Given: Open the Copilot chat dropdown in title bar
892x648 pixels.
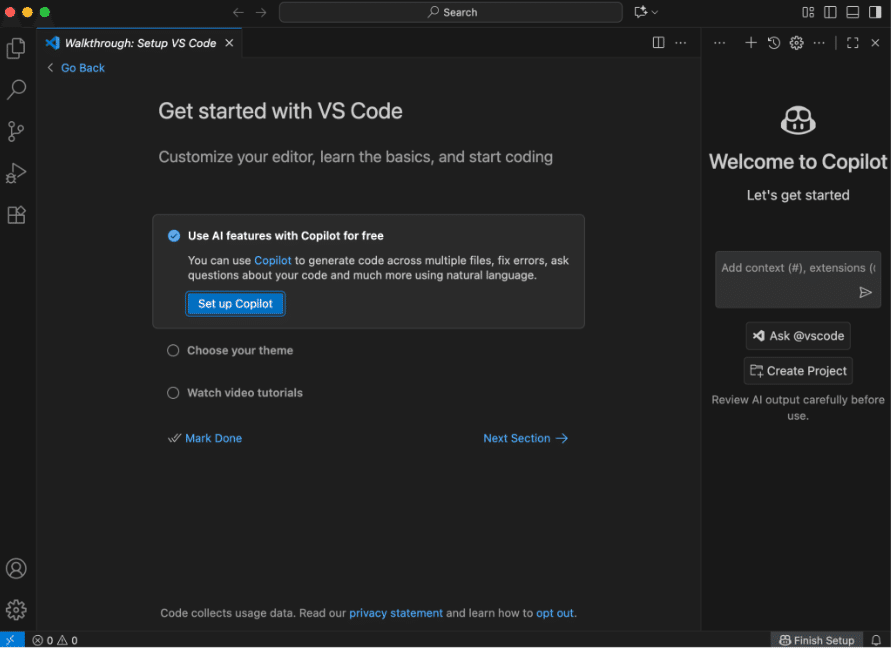Looking at the screenshot, I should [655, 12].
